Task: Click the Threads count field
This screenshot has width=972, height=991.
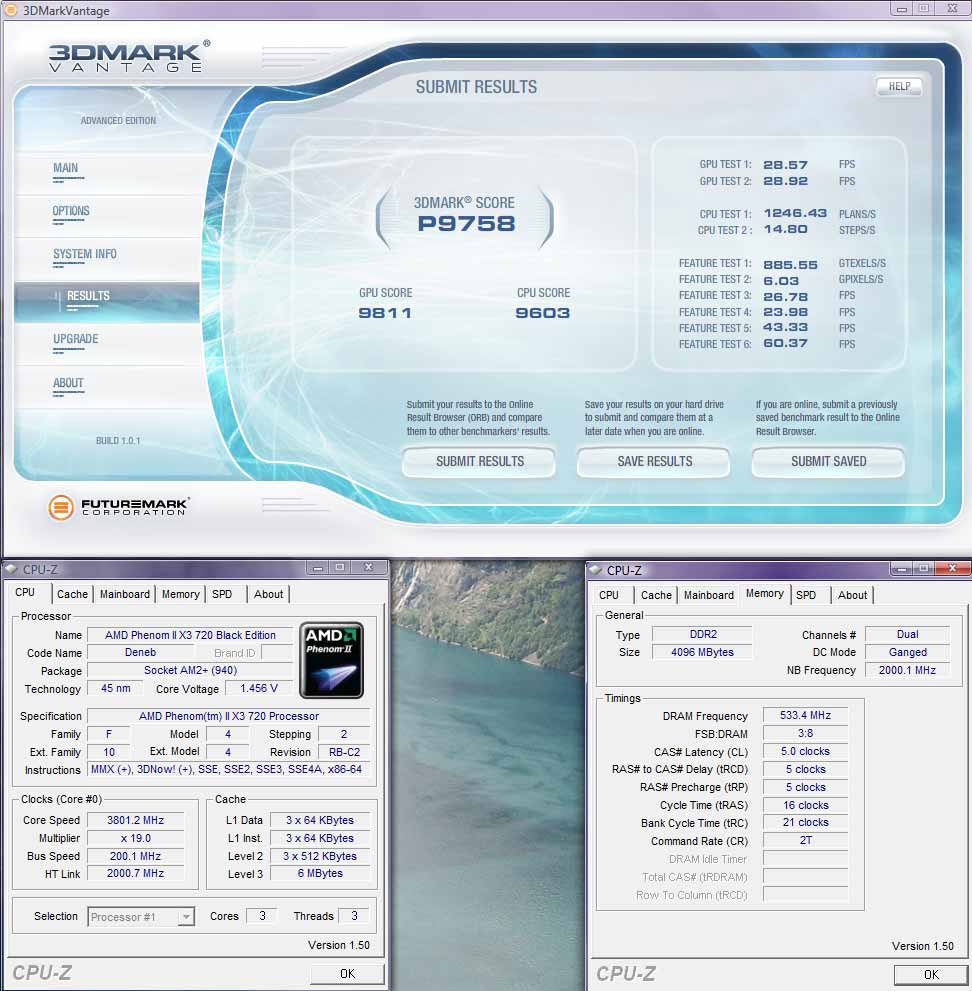Action: point(354,916)
